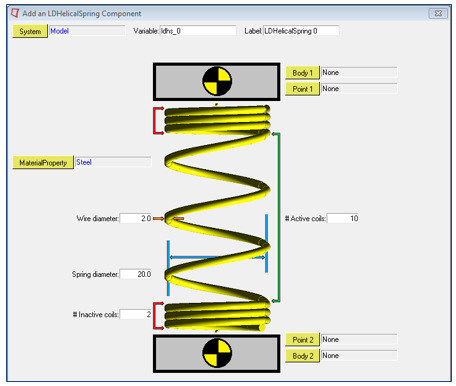456x386 pixels.
Task: Focus the Wire diameter field
Action: (x=136, y=218)
